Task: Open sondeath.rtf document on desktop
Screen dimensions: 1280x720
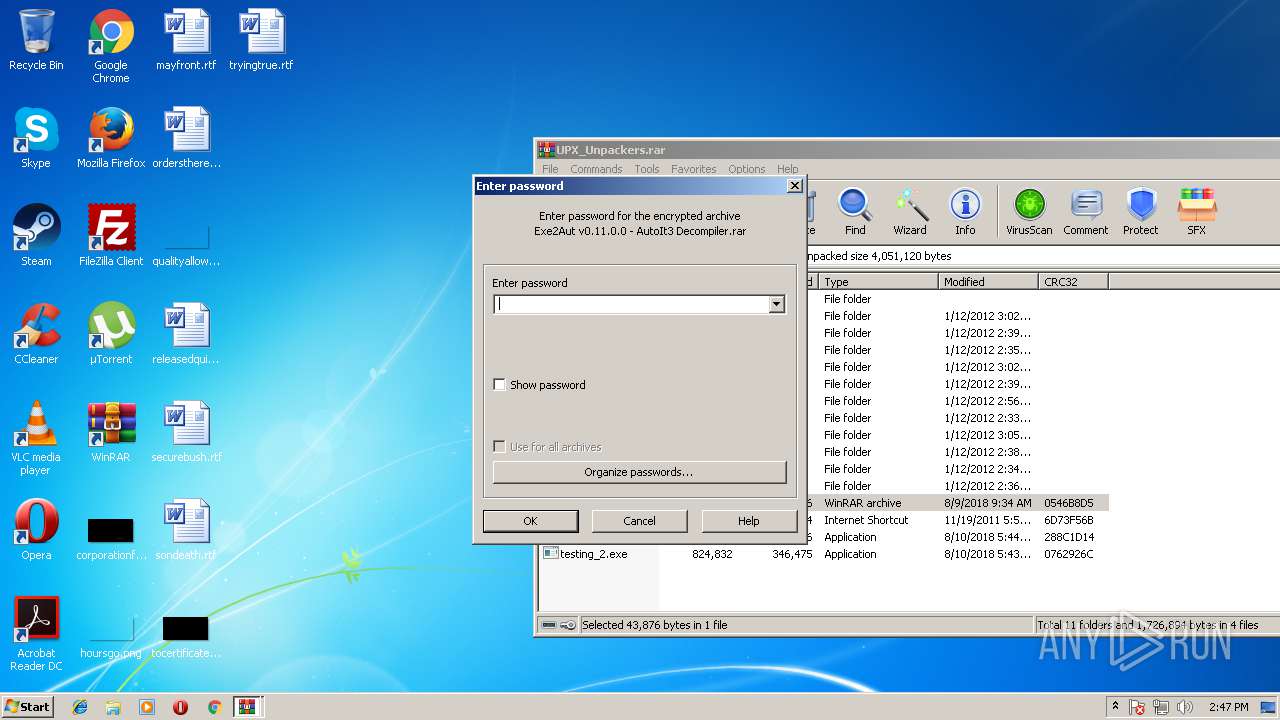Action: tap(186, 530)
